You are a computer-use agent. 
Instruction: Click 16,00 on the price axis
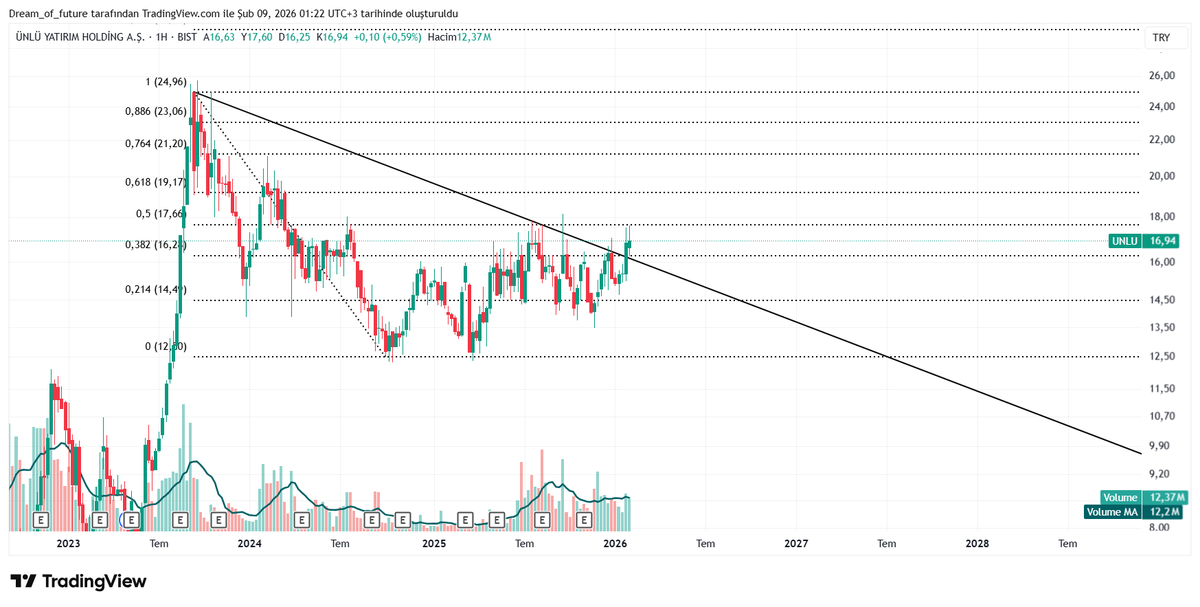(x=1162, y=263)
